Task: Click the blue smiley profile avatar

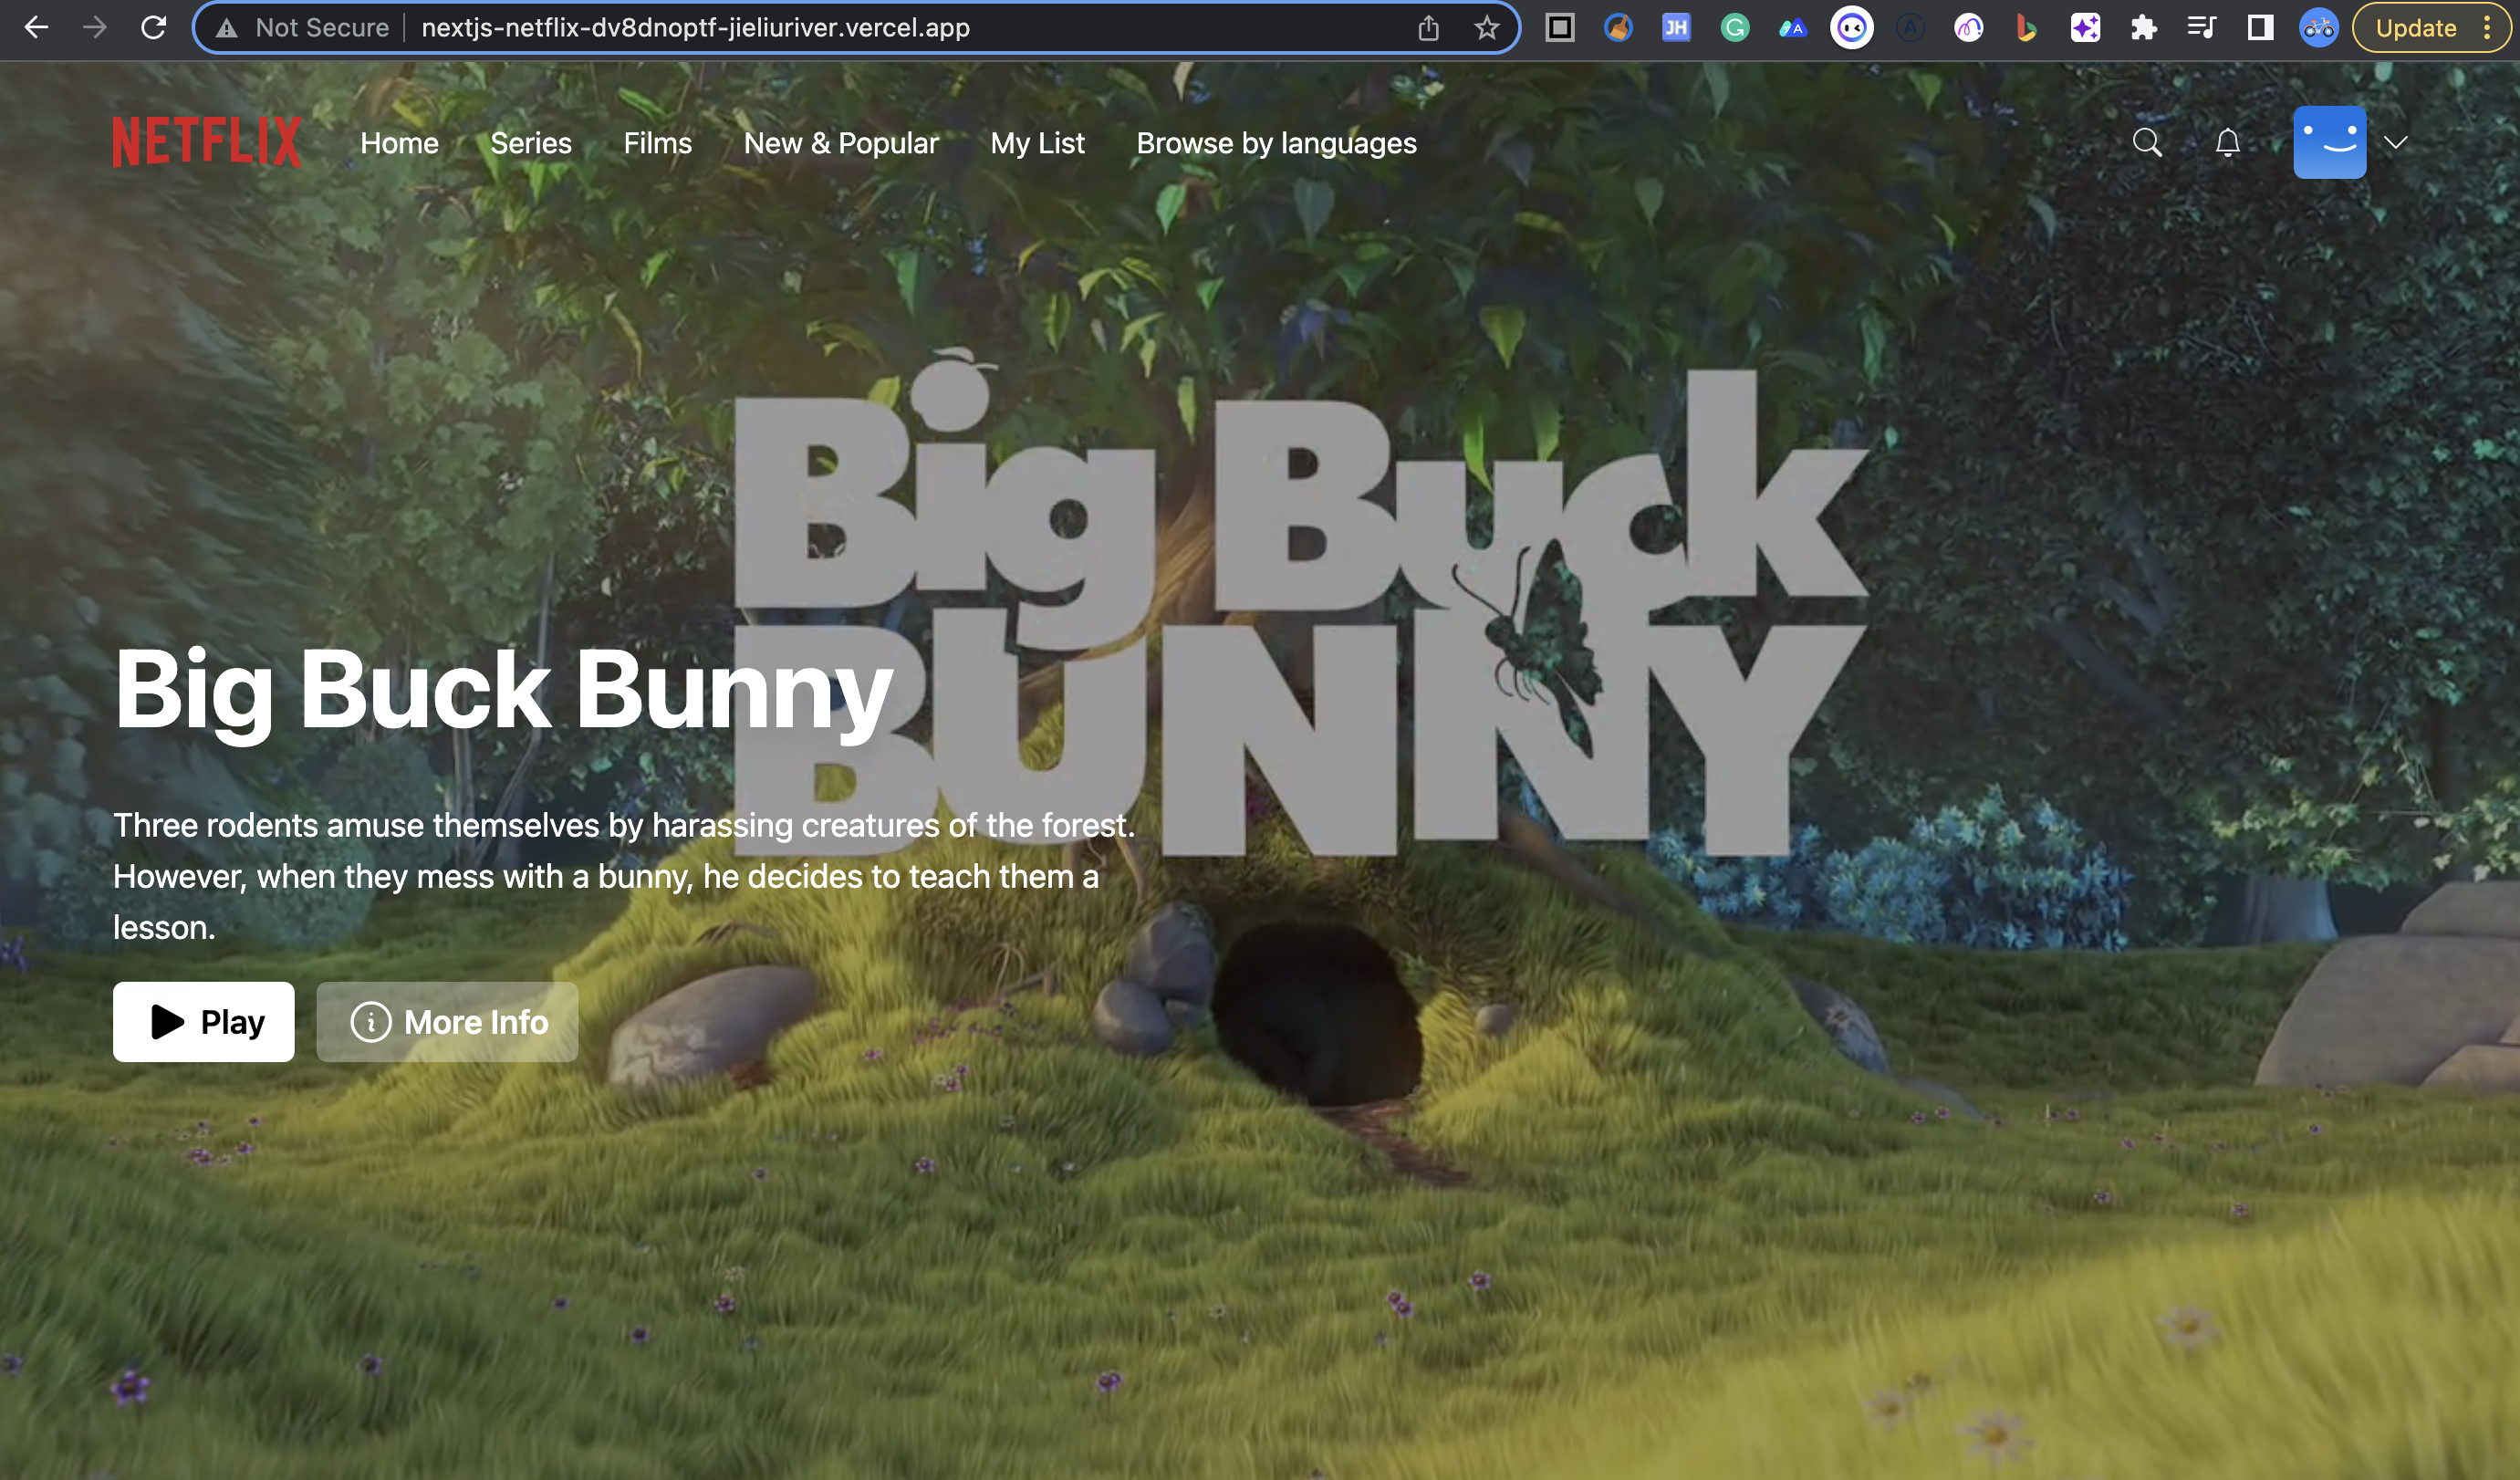Action: [x=2329, y=143]
